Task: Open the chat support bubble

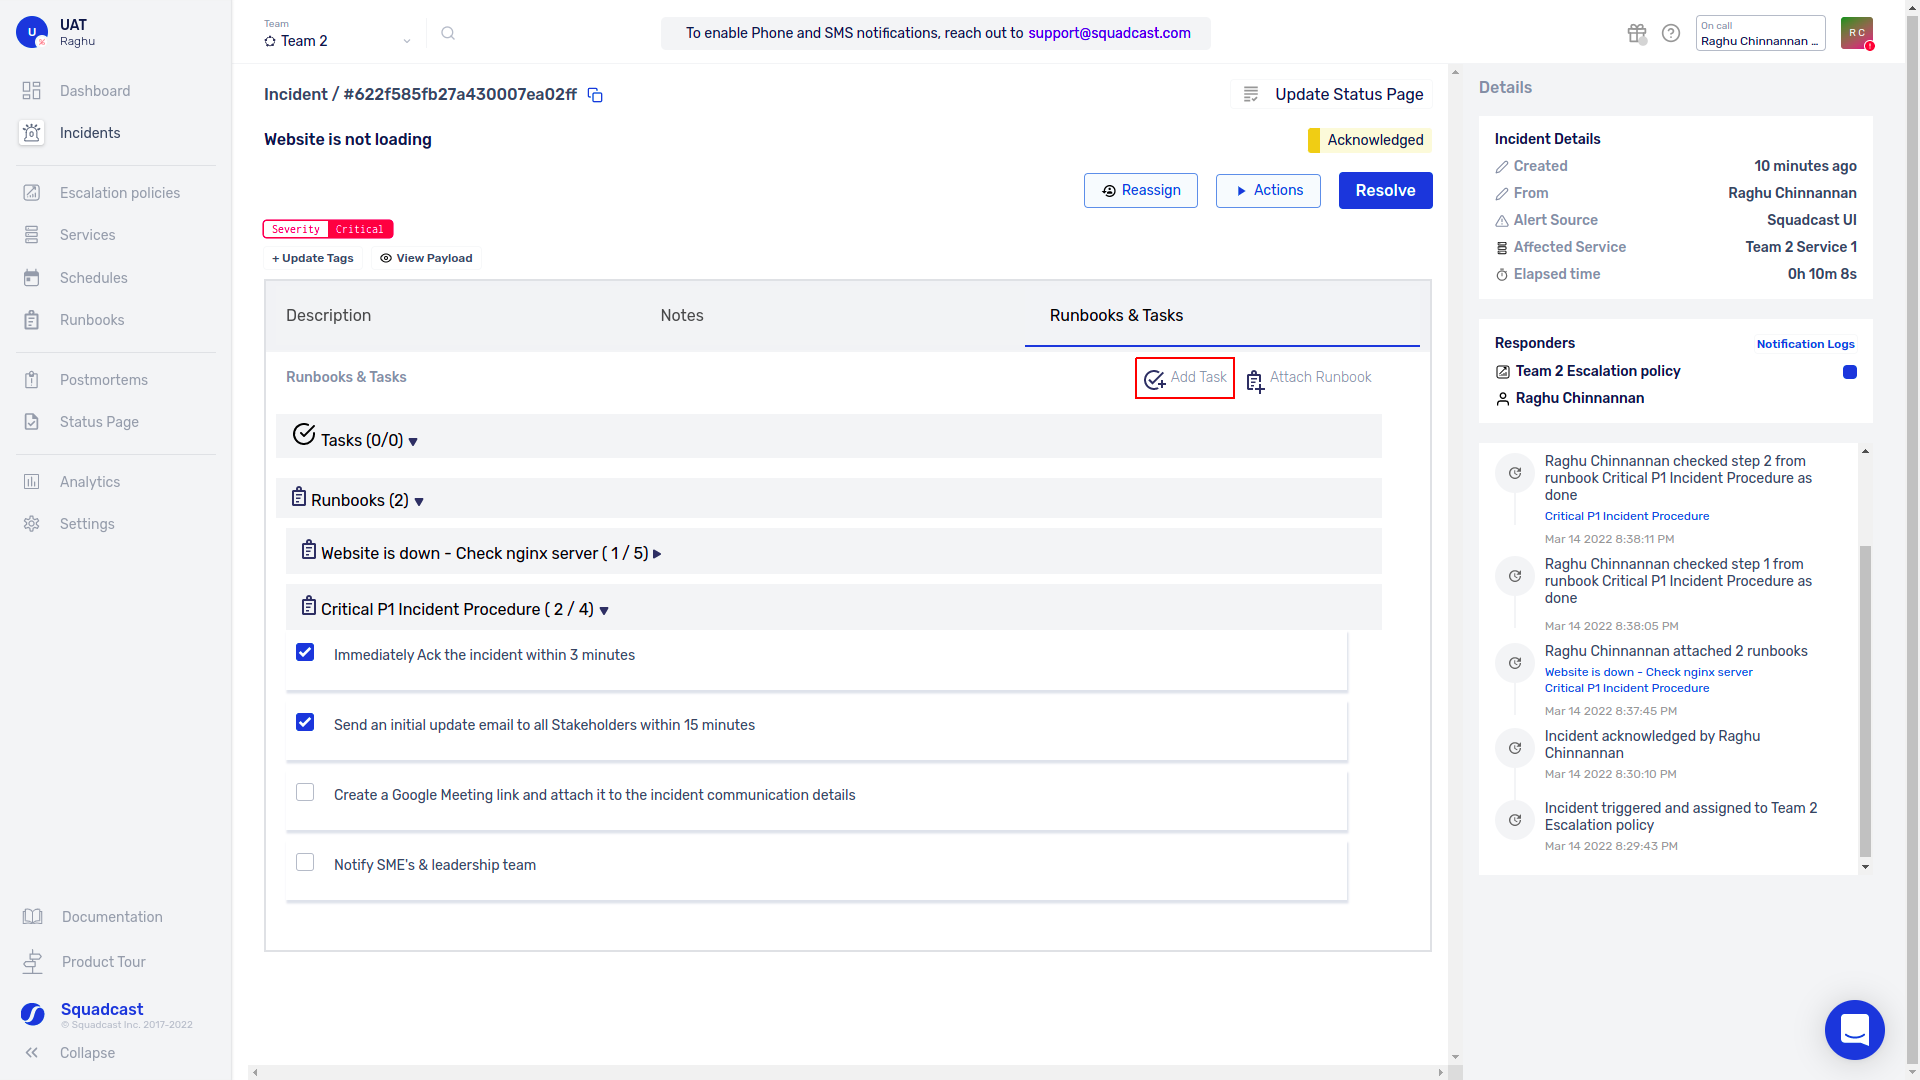Action: 1854,1029
